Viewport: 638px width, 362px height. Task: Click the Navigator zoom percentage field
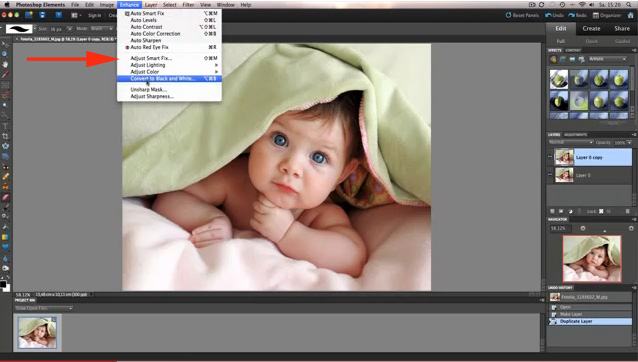point(561,228)
